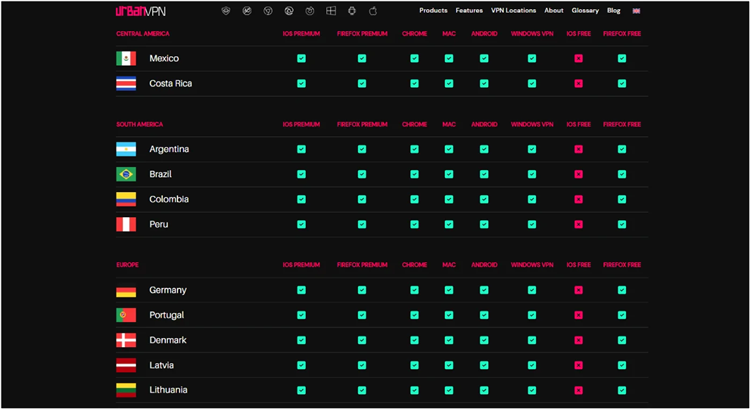This screenshot has height=409, width=750.
Task: Select the Argentina country name
Action: point(169,149)
